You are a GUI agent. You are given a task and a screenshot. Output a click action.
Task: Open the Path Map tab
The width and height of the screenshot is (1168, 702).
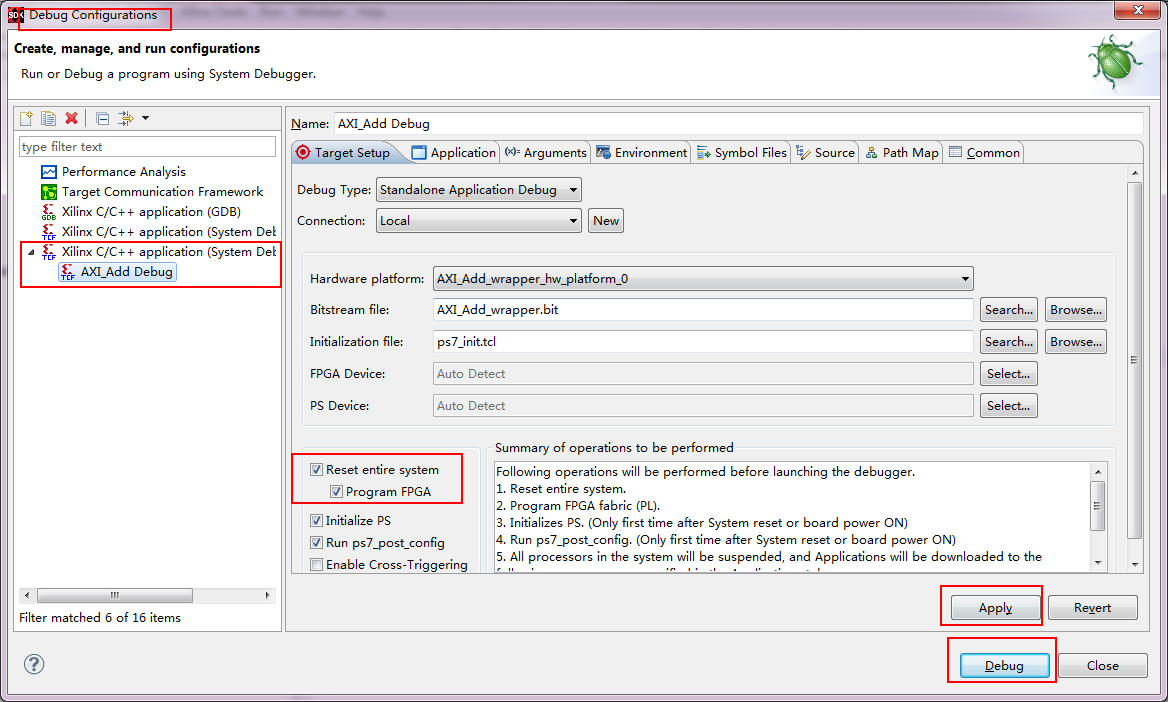coord(902,153)
